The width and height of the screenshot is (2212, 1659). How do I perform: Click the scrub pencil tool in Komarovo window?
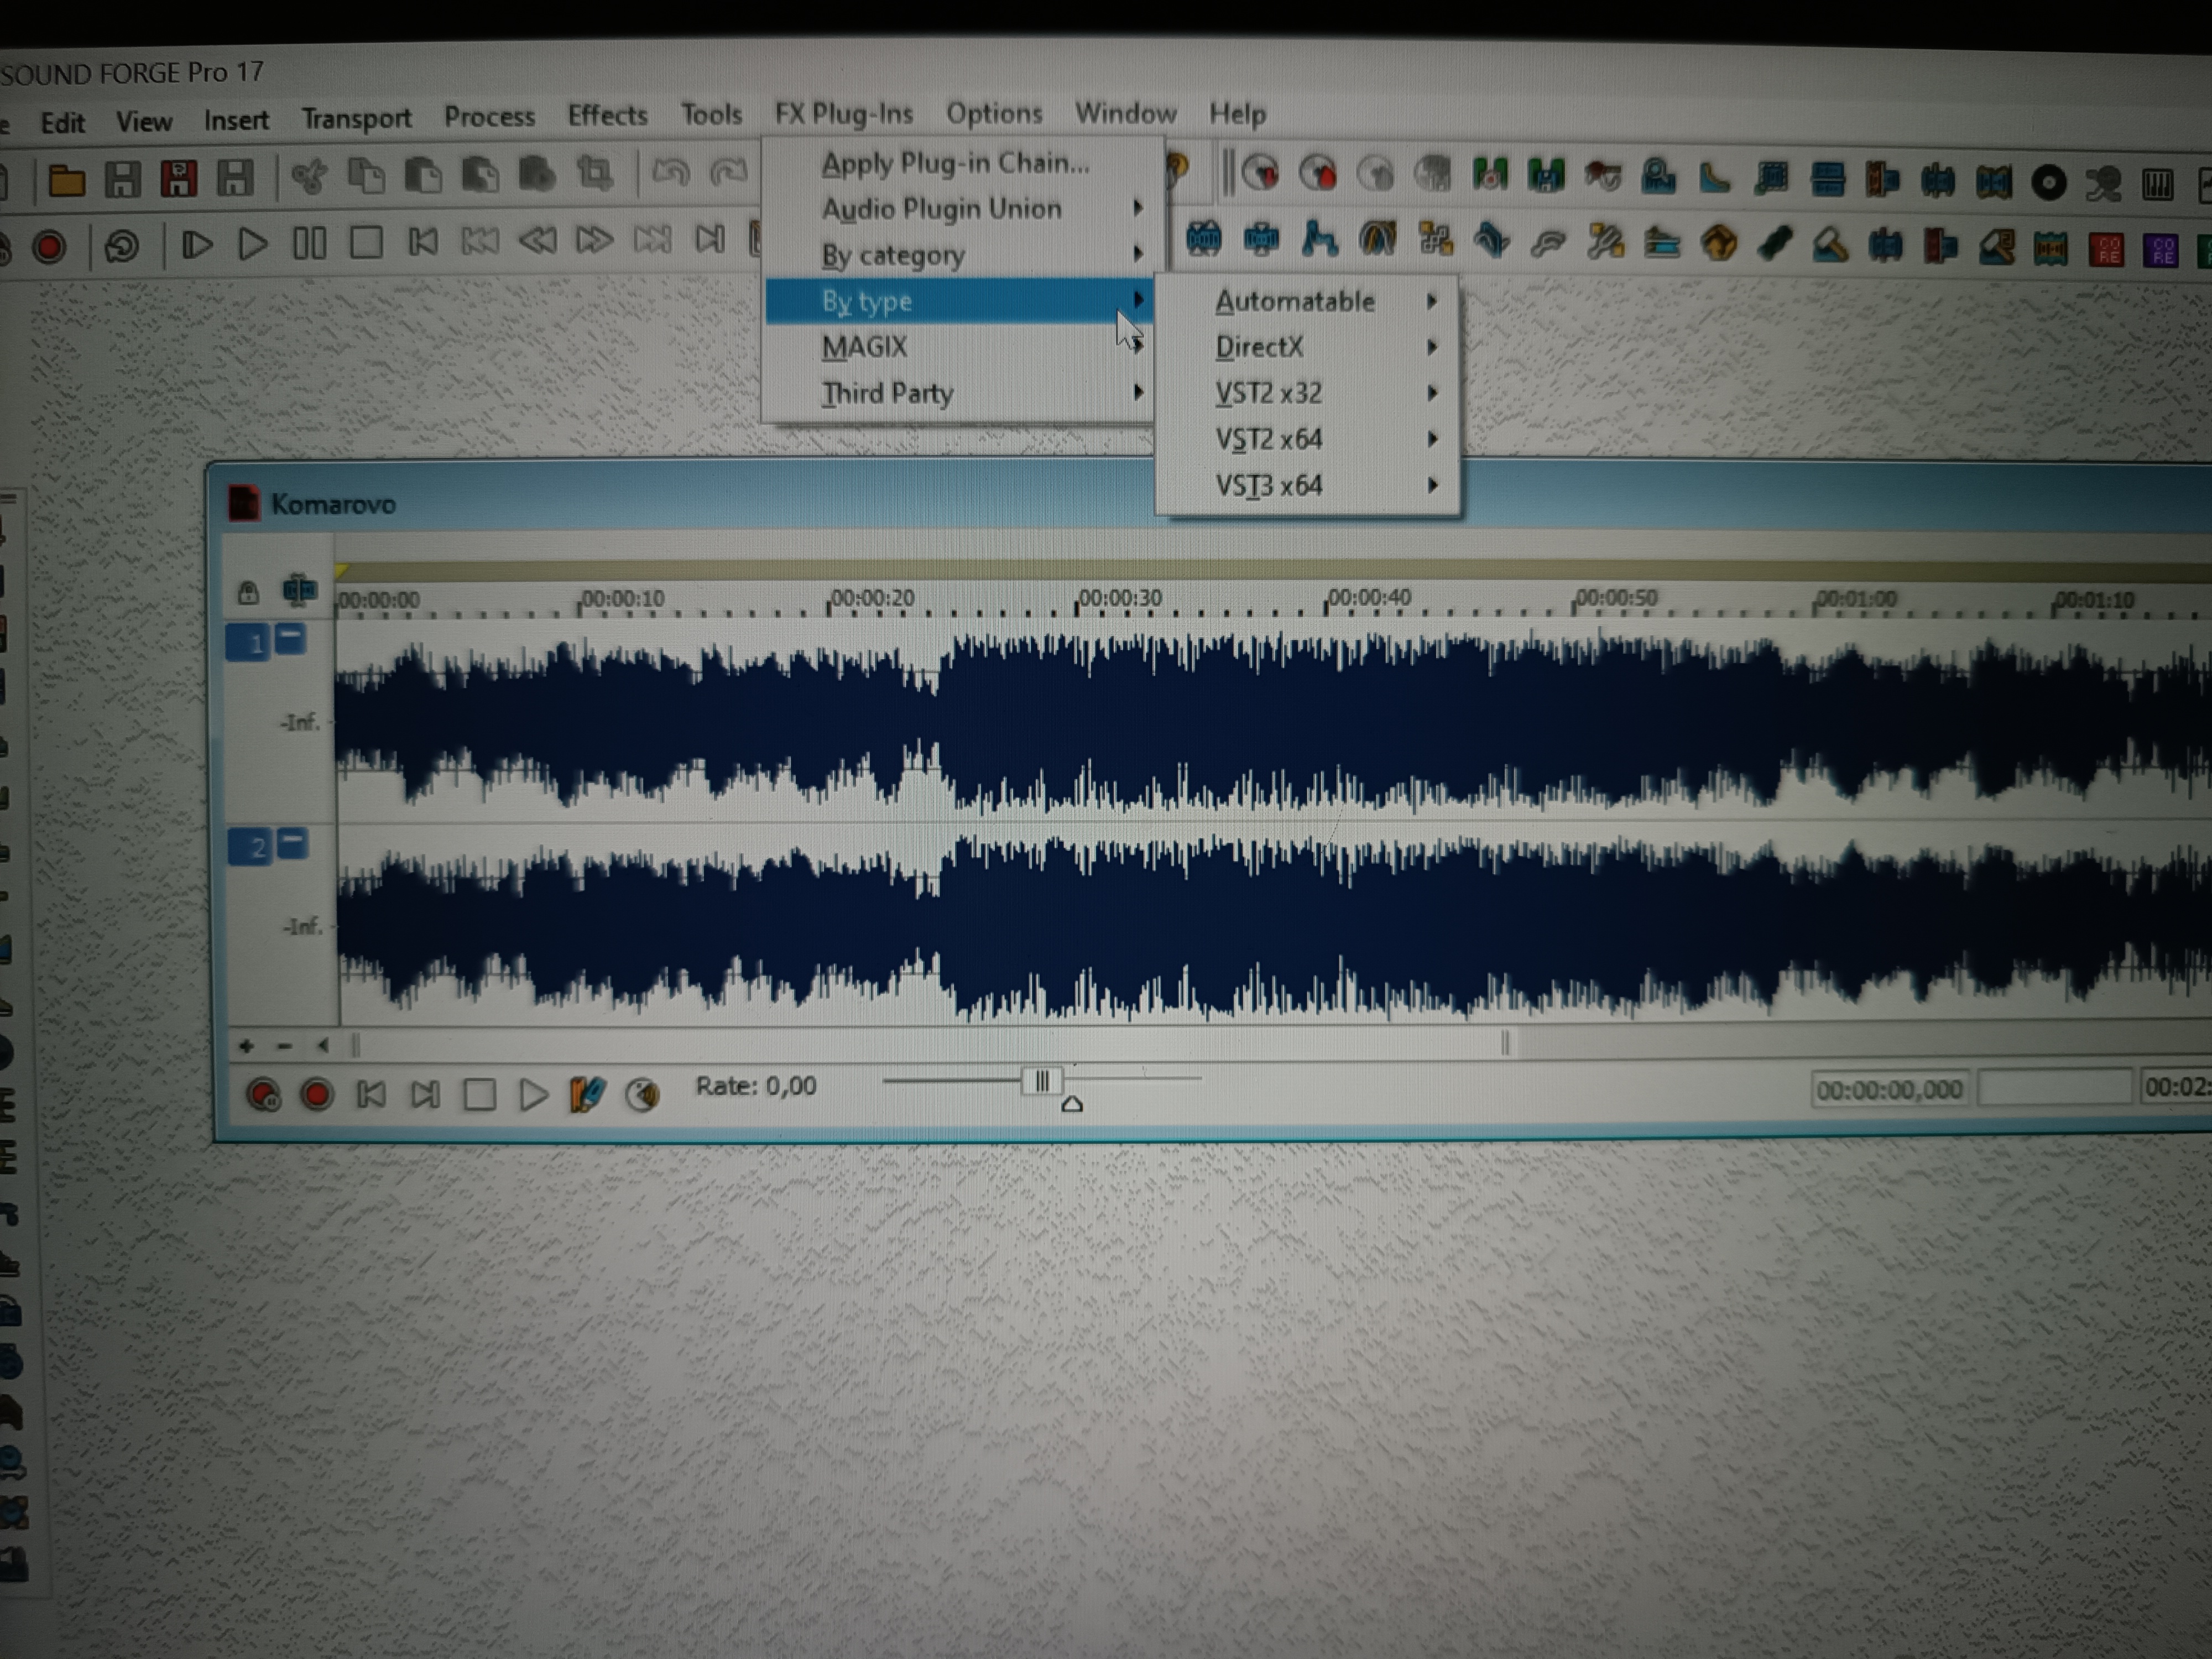[587, 1093]
